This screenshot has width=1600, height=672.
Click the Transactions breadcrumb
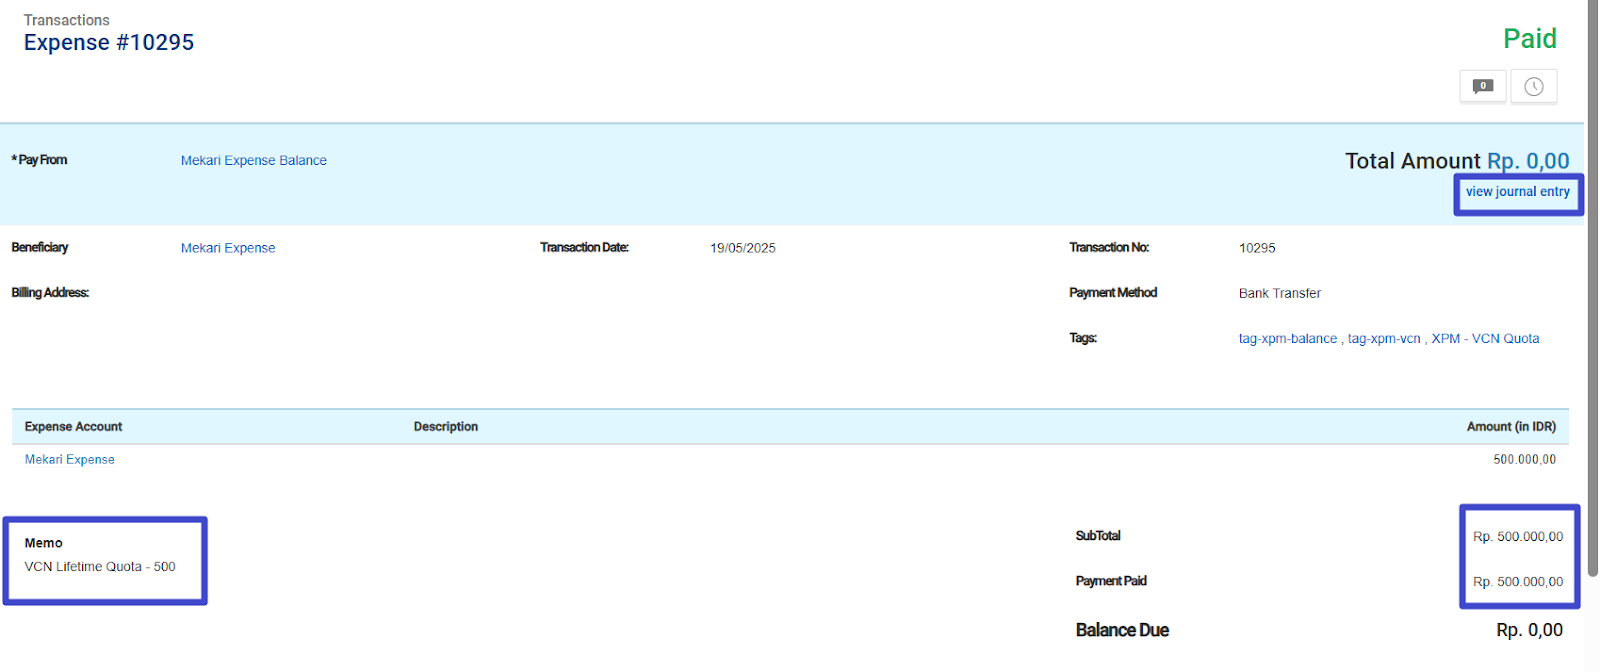tap(67, 20)
